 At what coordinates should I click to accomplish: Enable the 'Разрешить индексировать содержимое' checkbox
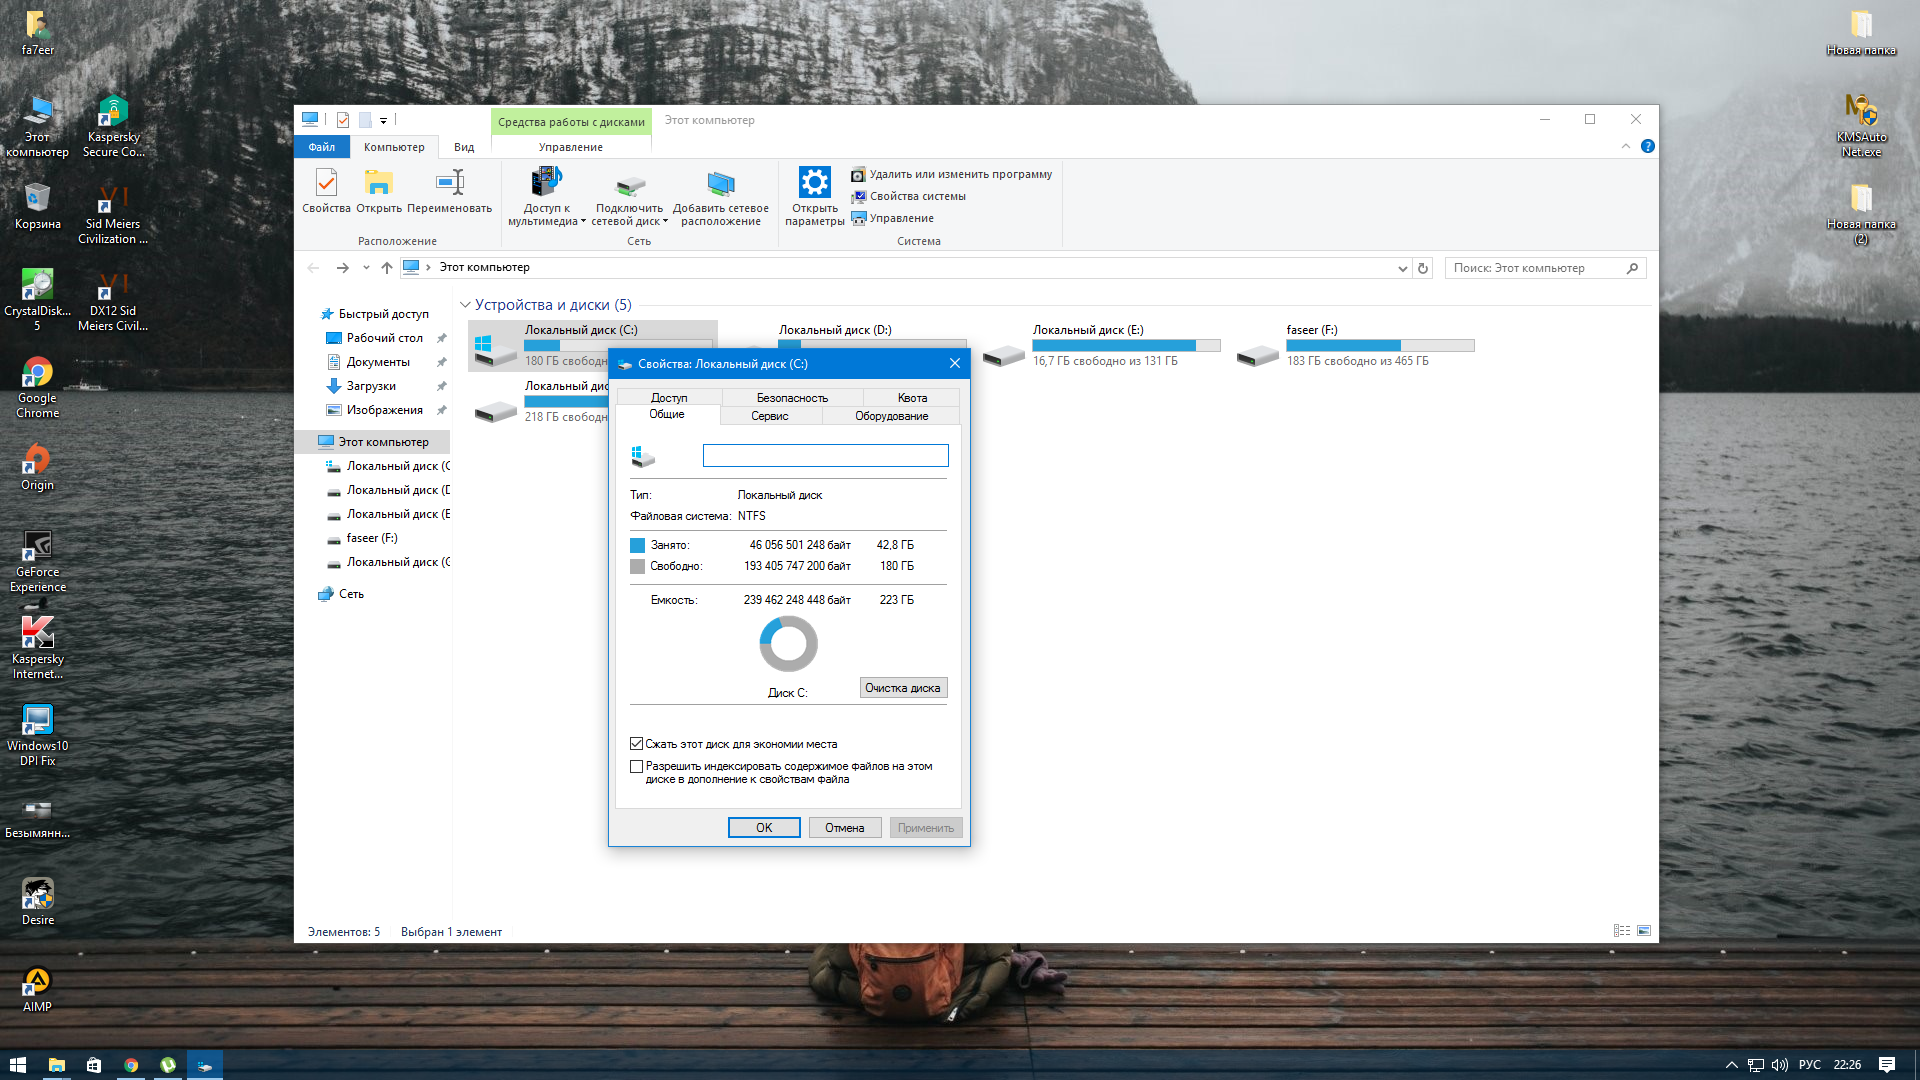(x=637, y=767)
